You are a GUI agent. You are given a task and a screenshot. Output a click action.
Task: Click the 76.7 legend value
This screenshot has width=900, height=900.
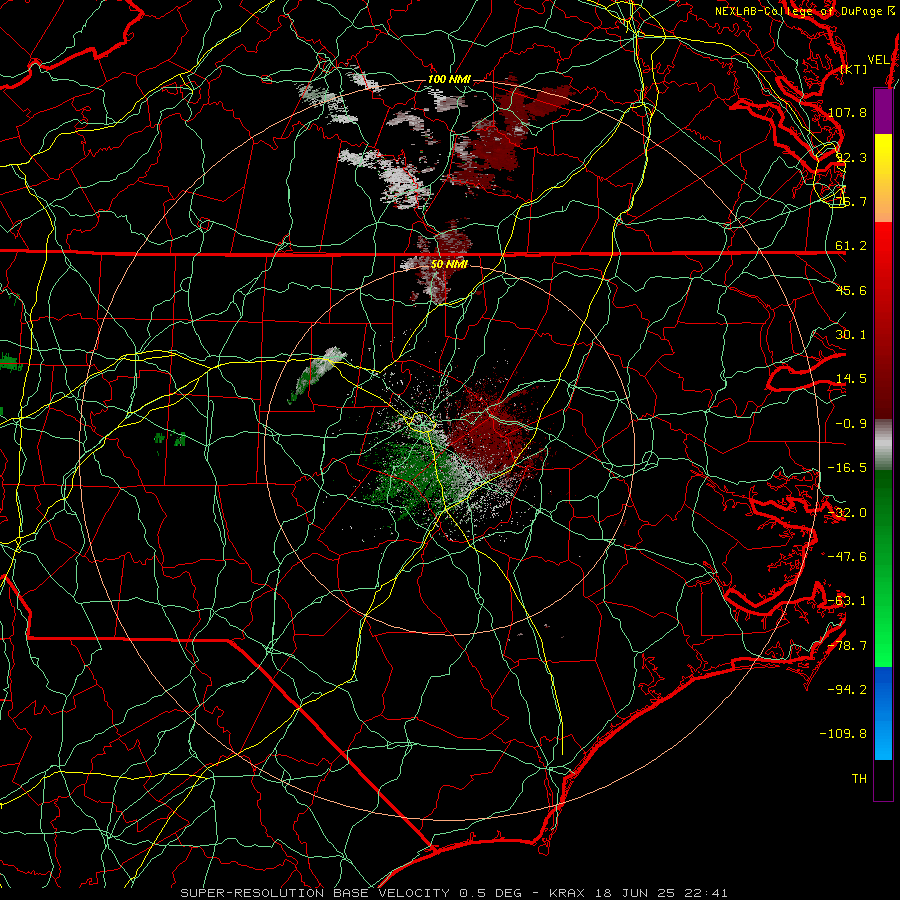pos(851,201)
